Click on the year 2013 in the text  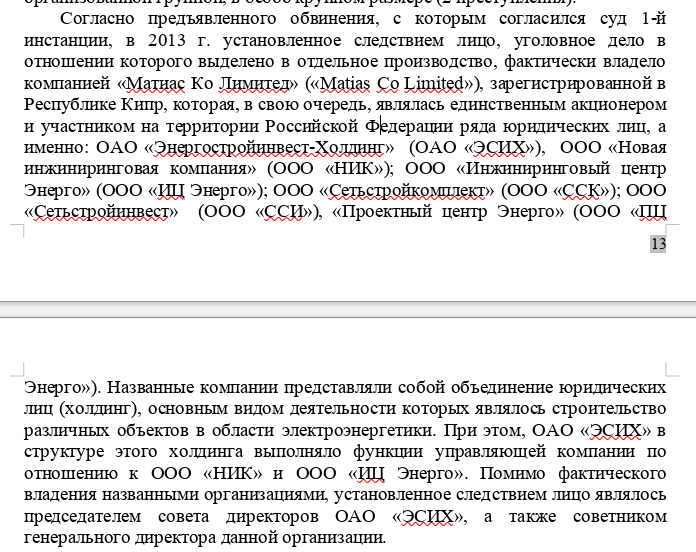tap(167, 40)
